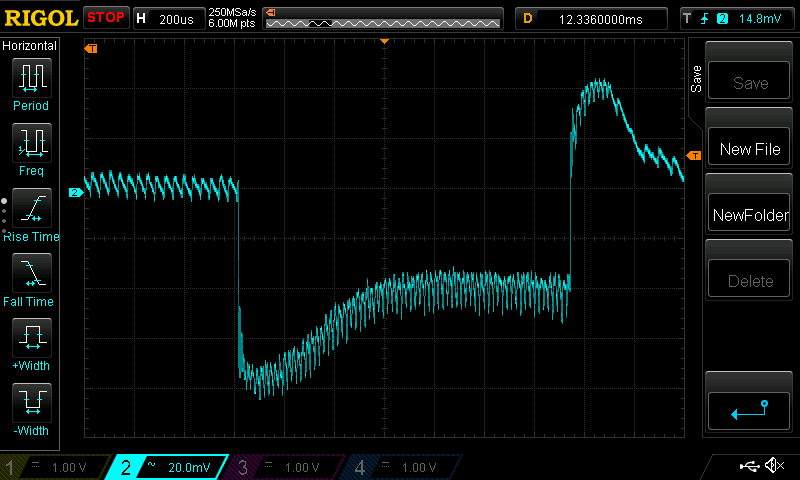
Task: Click the Save button
Action: point(749,82)
